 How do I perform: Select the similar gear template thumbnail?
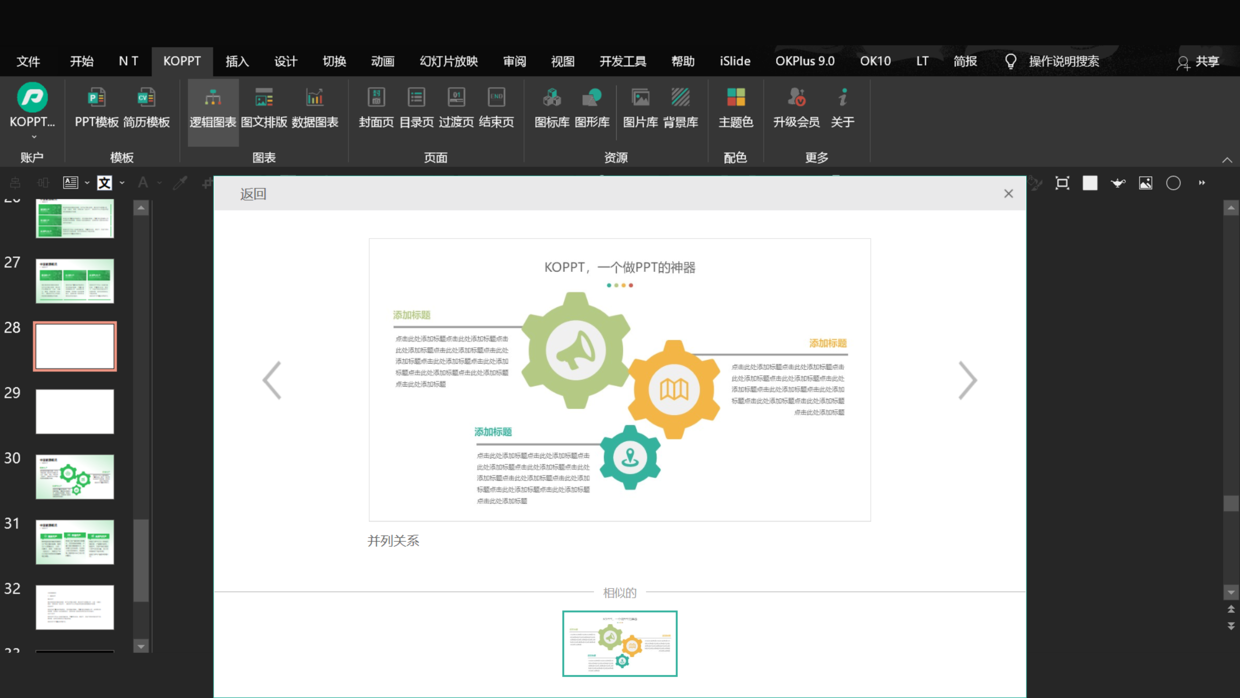click(x=620, y=643)
